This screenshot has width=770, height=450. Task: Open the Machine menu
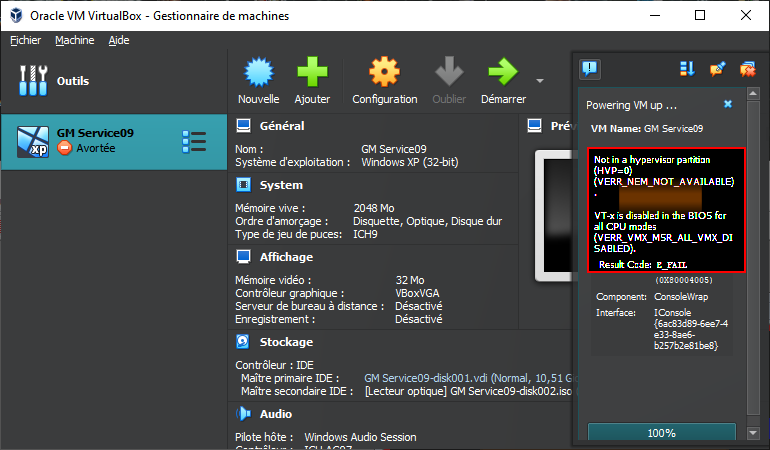click(x=75, y=40)
